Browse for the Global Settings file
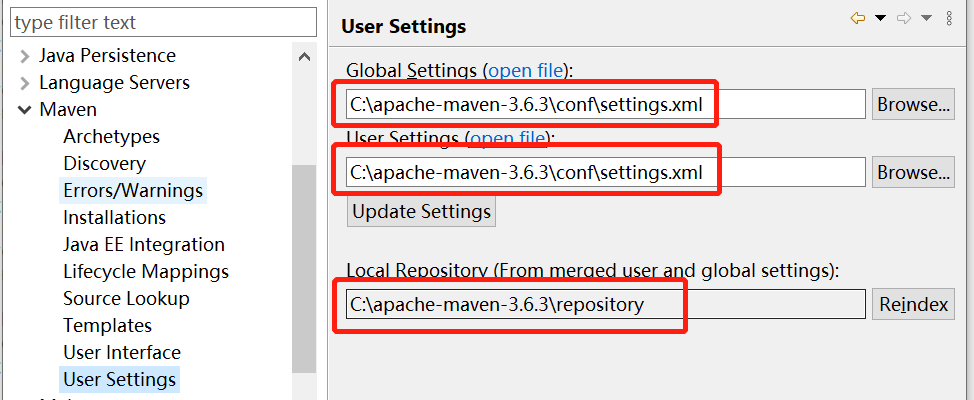 (x=912, y=104)
